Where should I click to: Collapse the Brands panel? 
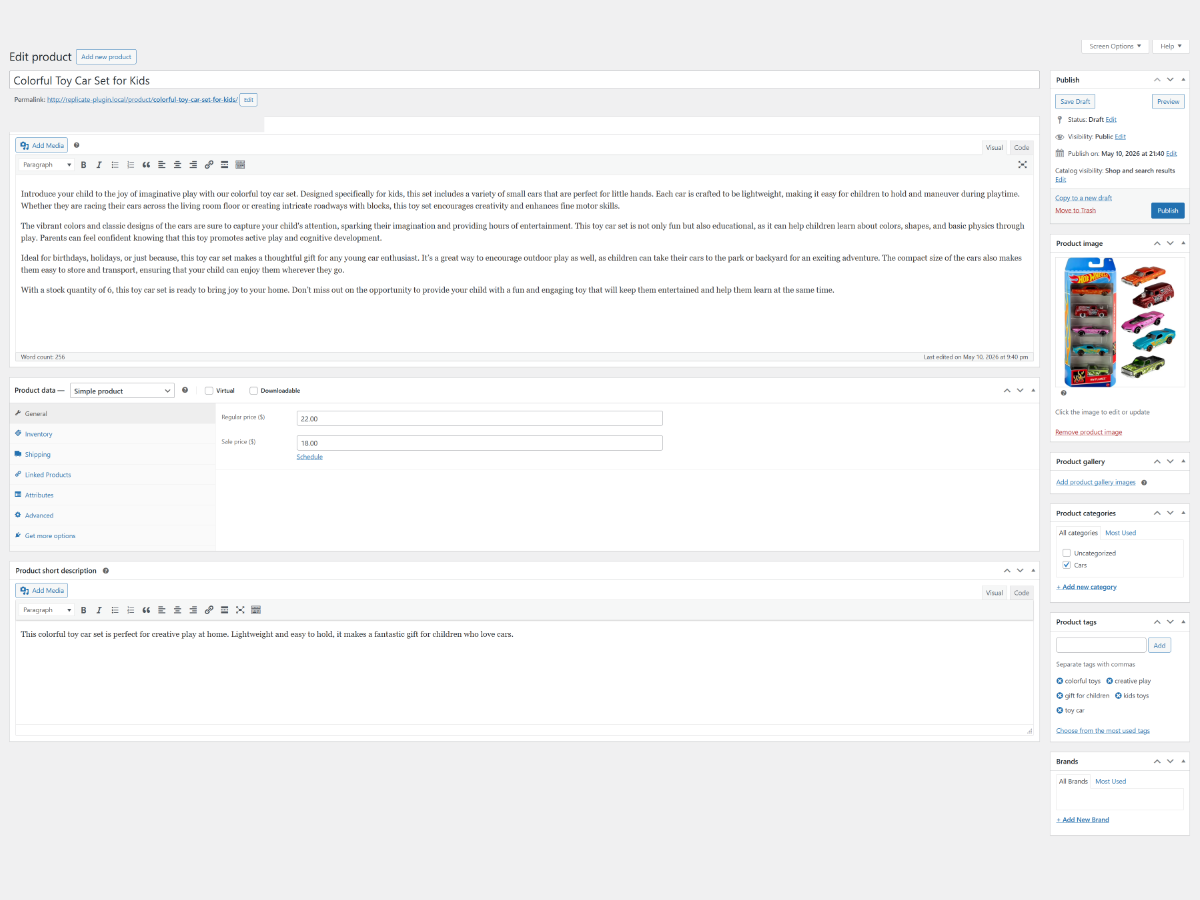coord(1184,761)
